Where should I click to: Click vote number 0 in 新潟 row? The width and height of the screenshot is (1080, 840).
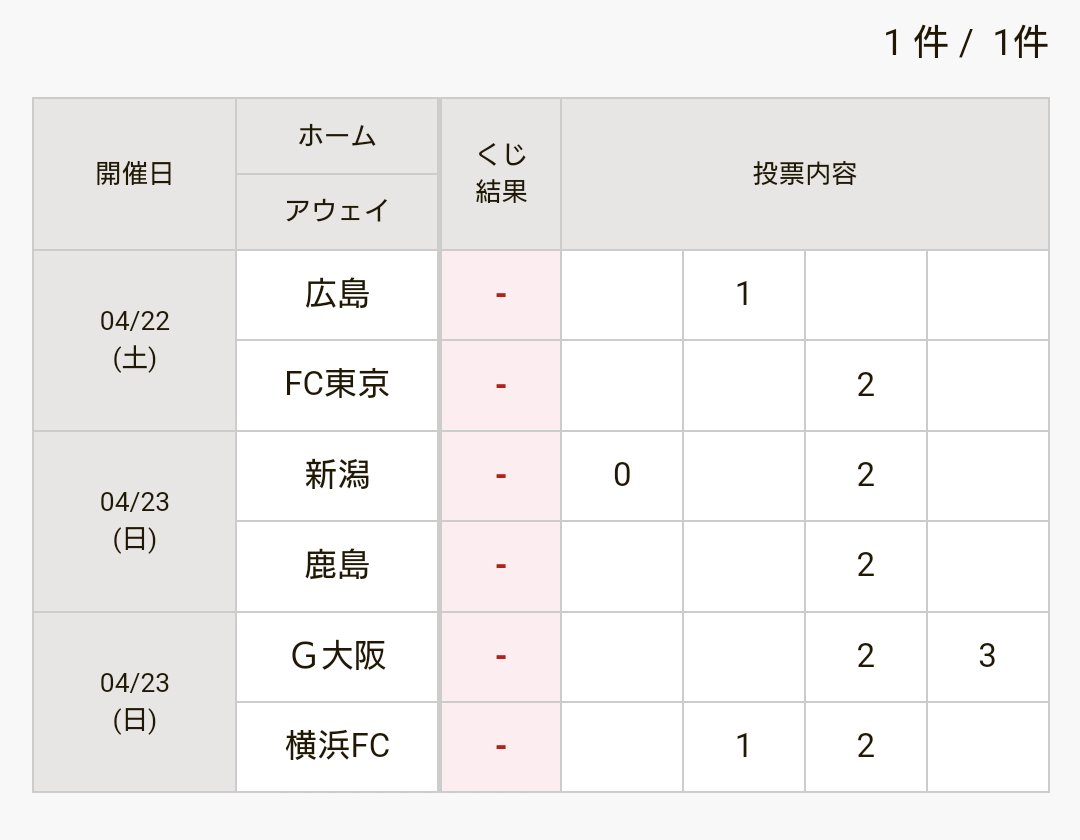[622, 475]
